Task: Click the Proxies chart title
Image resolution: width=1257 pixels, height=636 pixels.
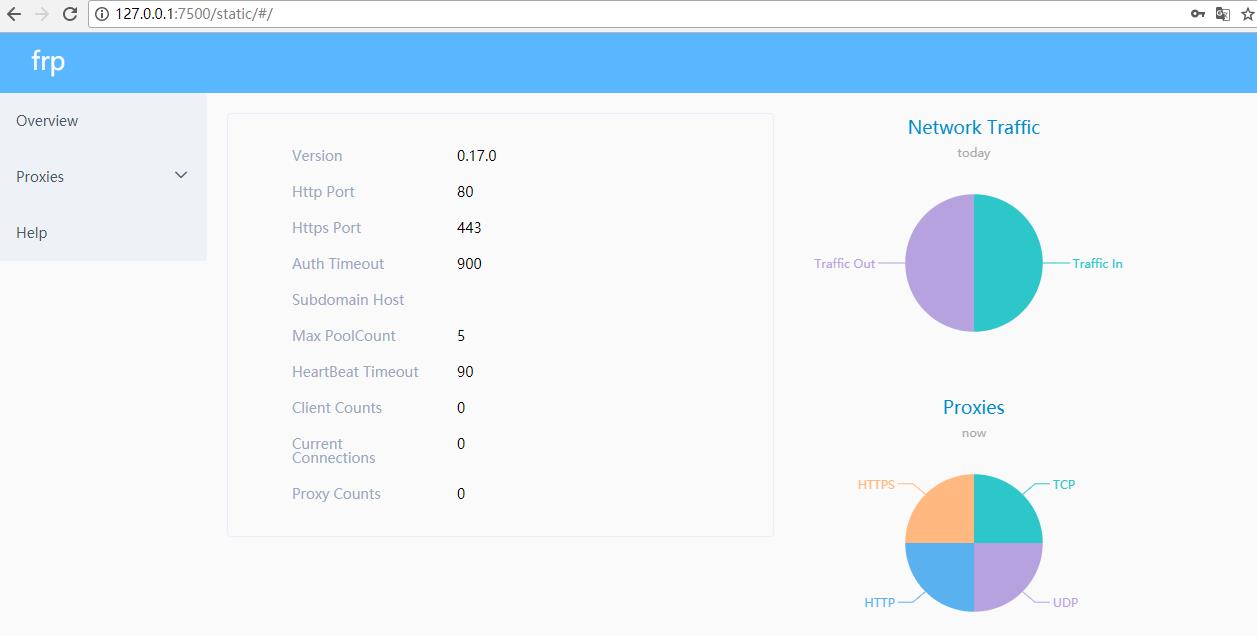Action: pyautogui.click(x=974, y=407)
